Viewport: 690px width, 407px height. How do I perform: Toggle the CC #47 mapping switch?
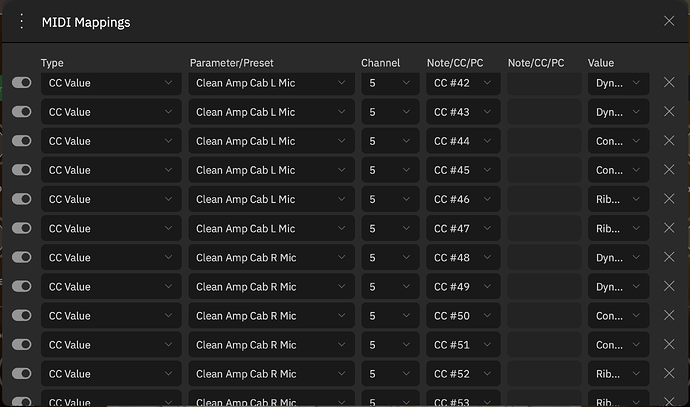click(22, 228)
